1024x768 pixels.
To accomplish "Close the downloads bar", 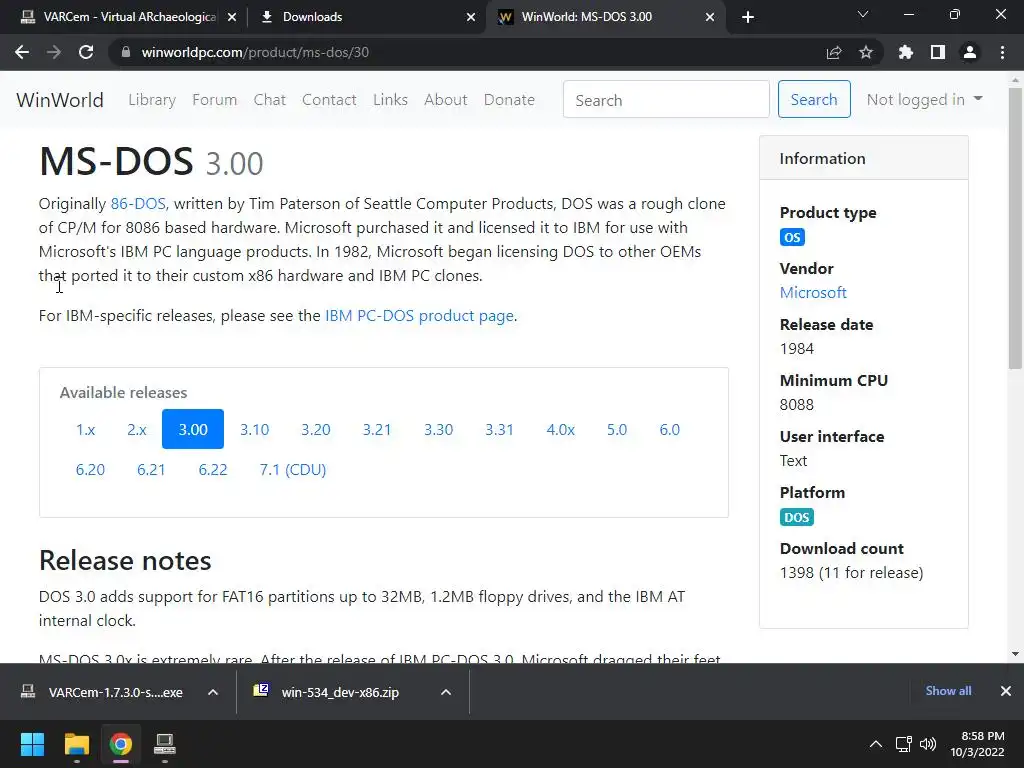I will [1006, 691].
